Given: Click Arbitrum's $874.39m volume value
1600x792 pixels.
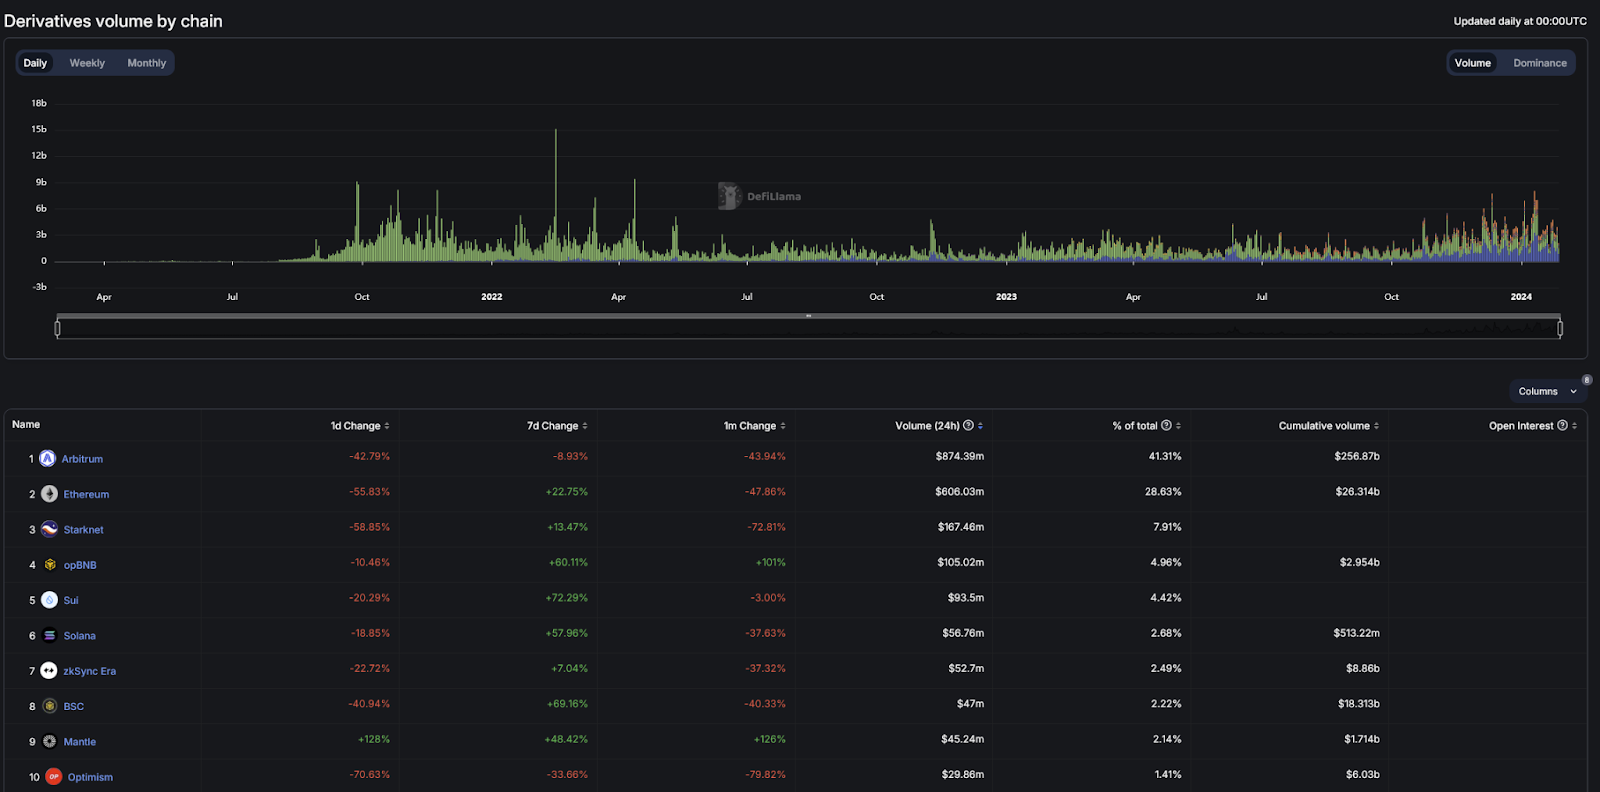Looking at the screenshot, I should point(960,456).
